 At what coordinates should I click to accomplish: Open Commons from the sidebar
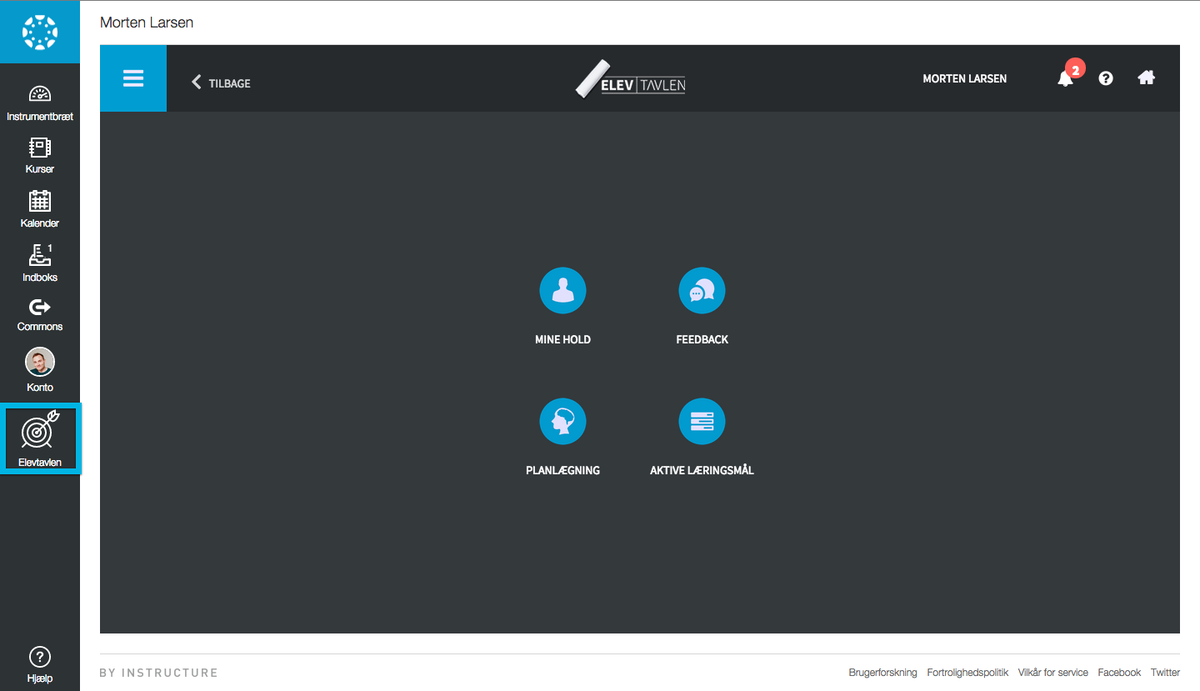point(40,315)
